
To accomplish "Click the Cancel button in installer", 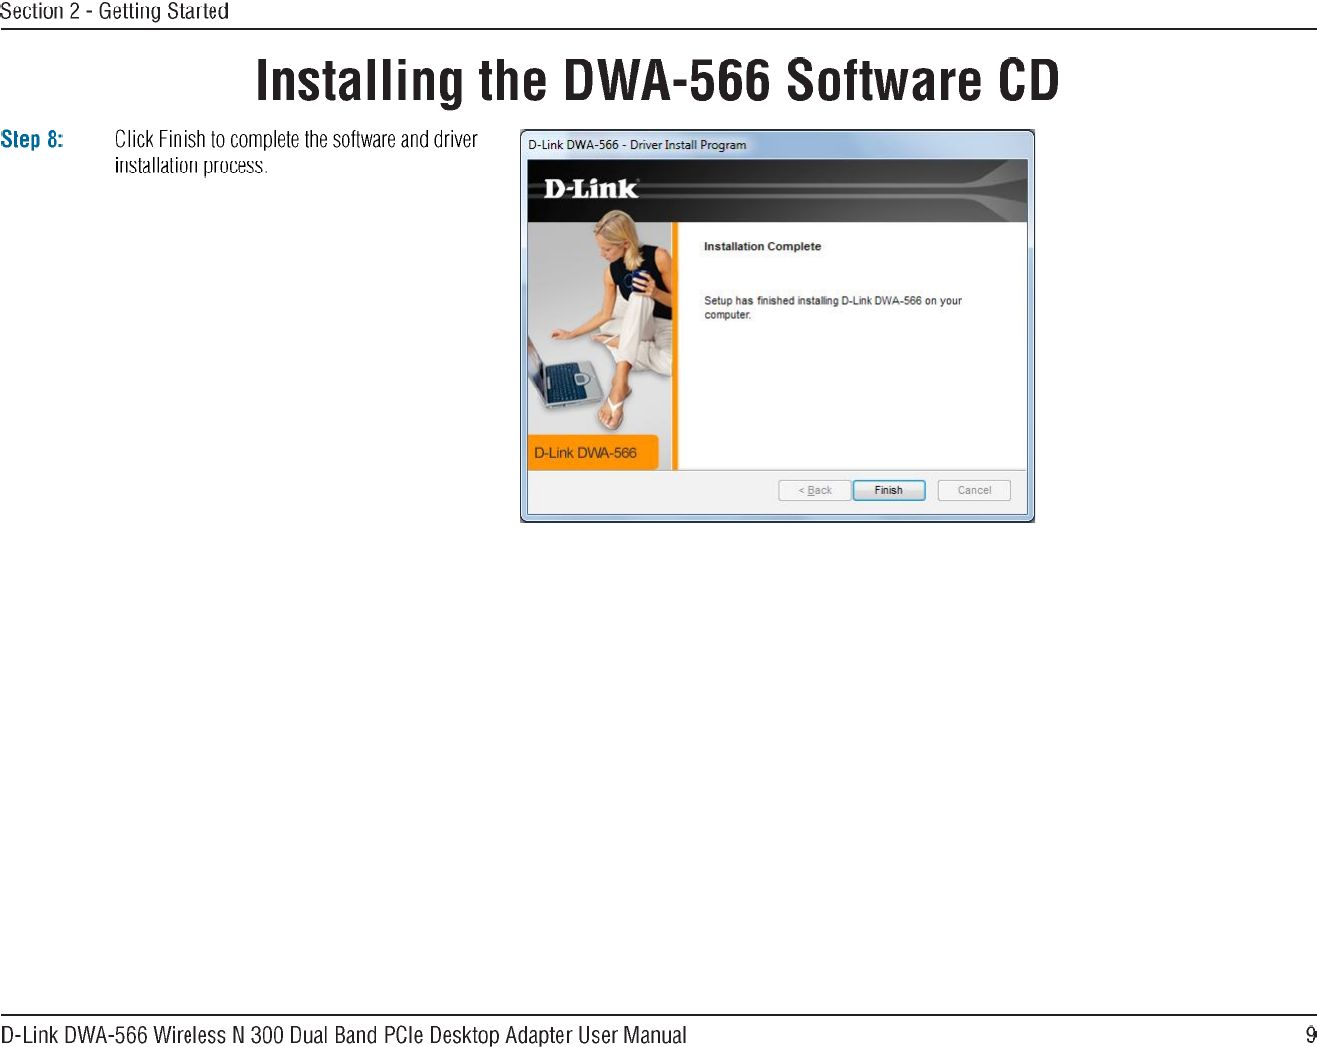I will [974, 490].
